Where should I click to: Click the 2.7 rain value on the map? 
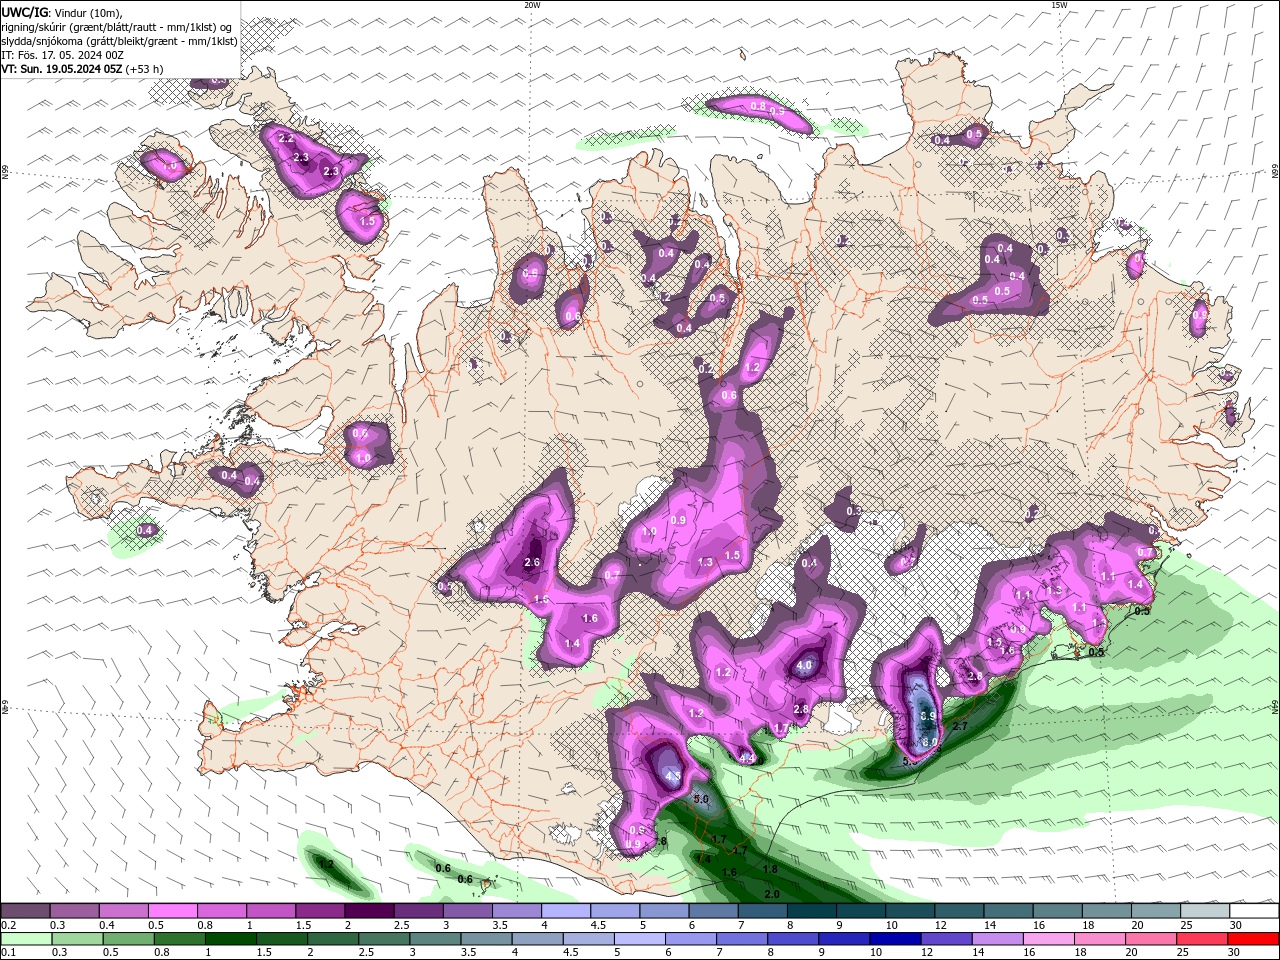pos(959,726)
